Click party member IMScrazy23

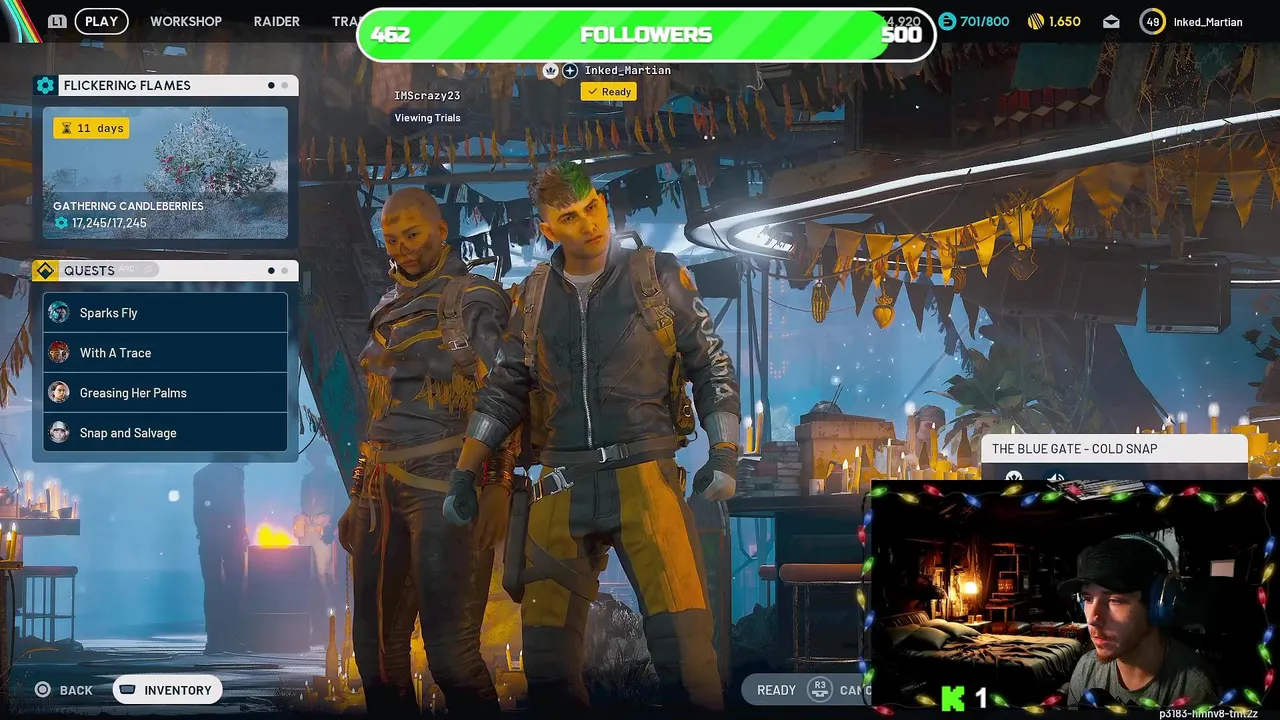[427, 96]
